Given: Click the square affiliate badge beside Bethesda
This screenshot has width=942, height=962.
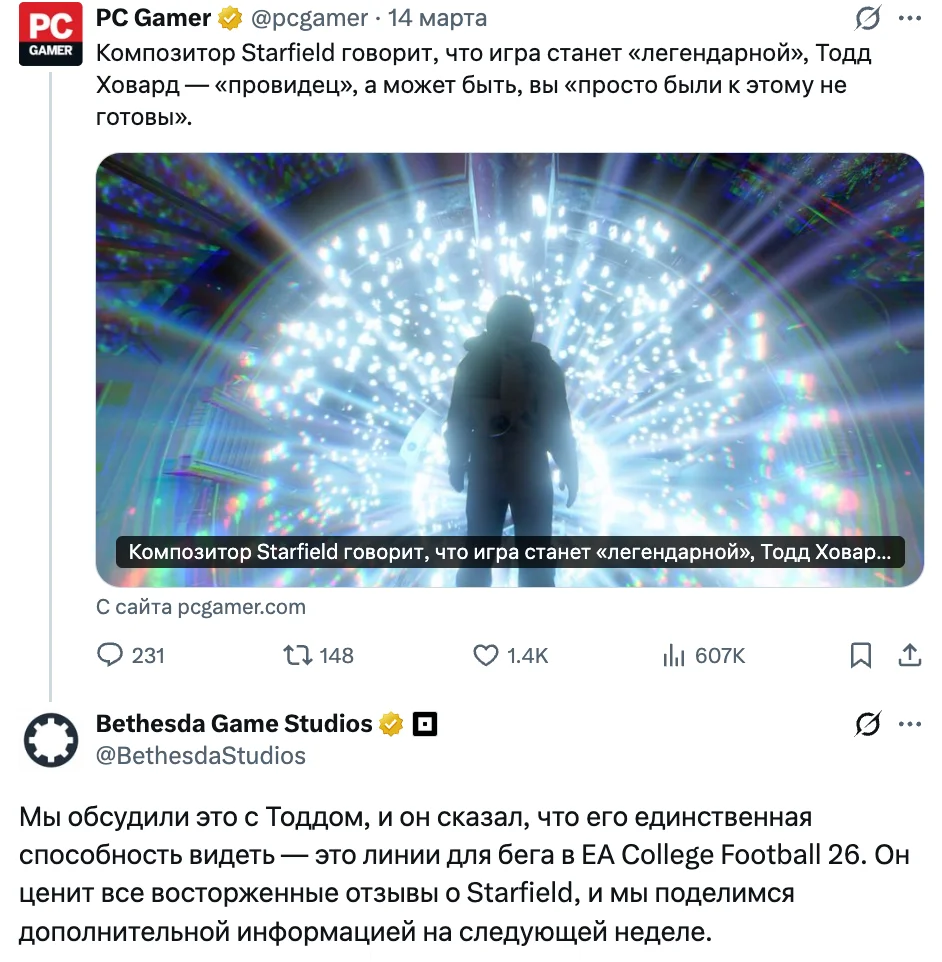Looking at the screenshot, I should [426, 724].
